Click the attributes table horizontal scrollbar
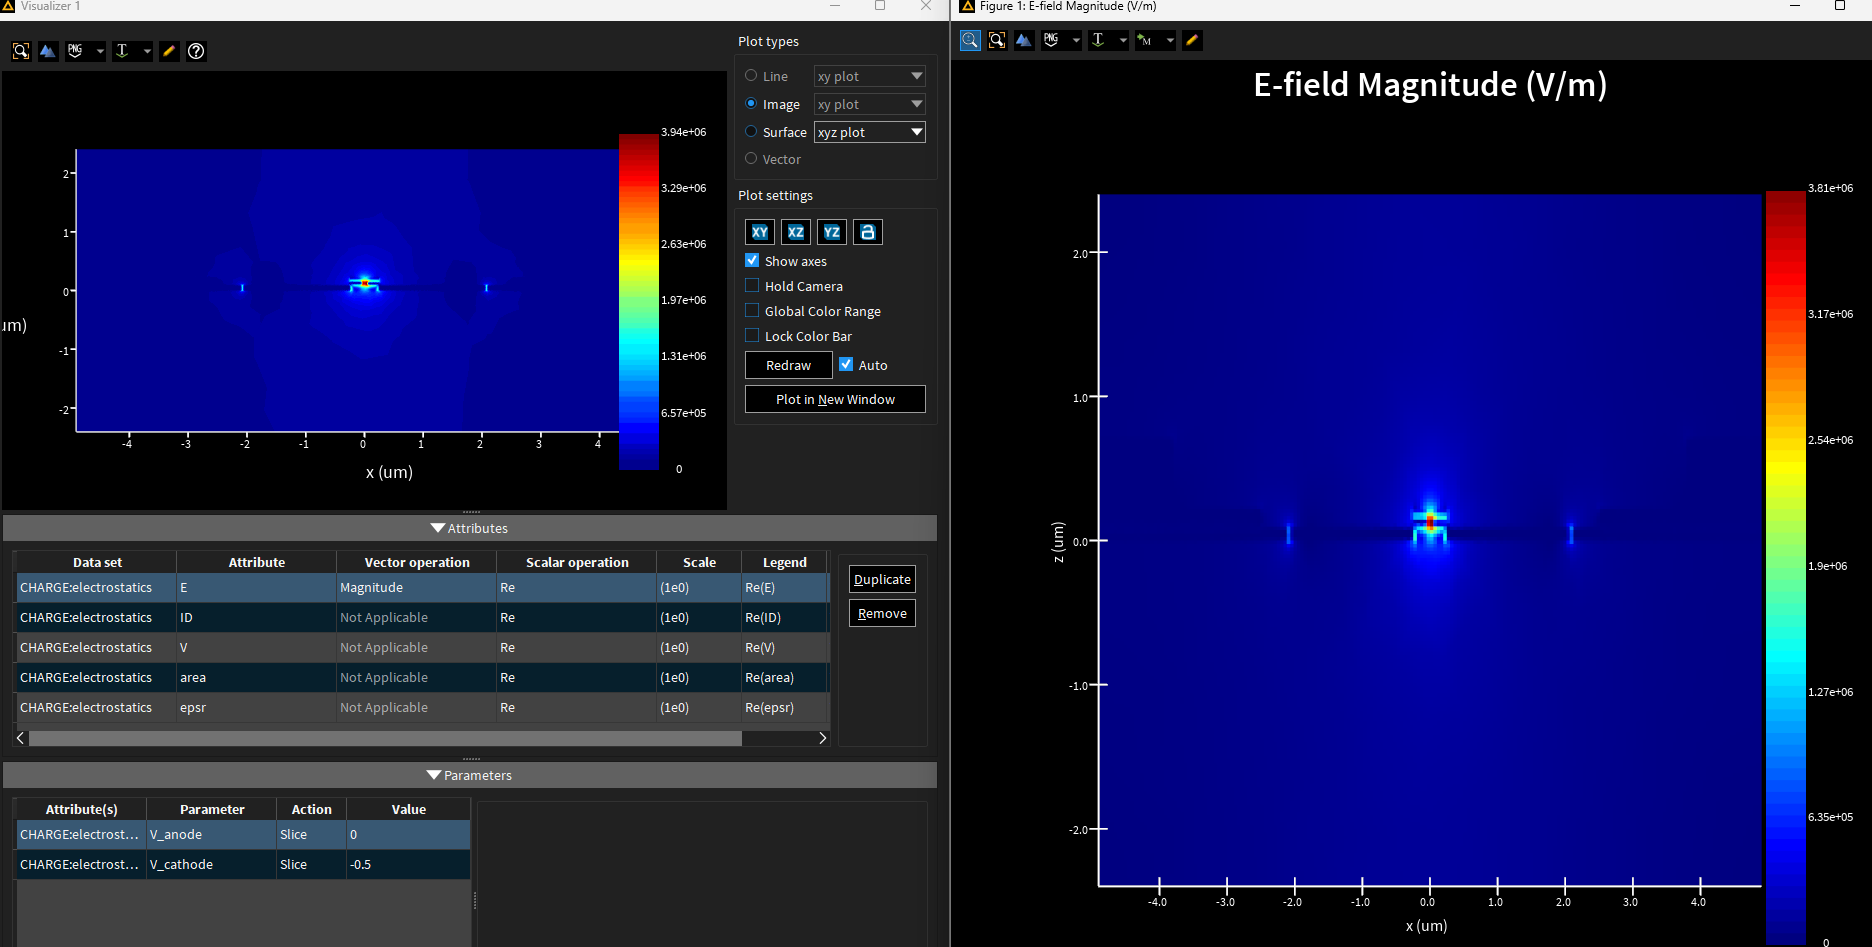Screen dimensions: 1872x947 pos(385,738)
